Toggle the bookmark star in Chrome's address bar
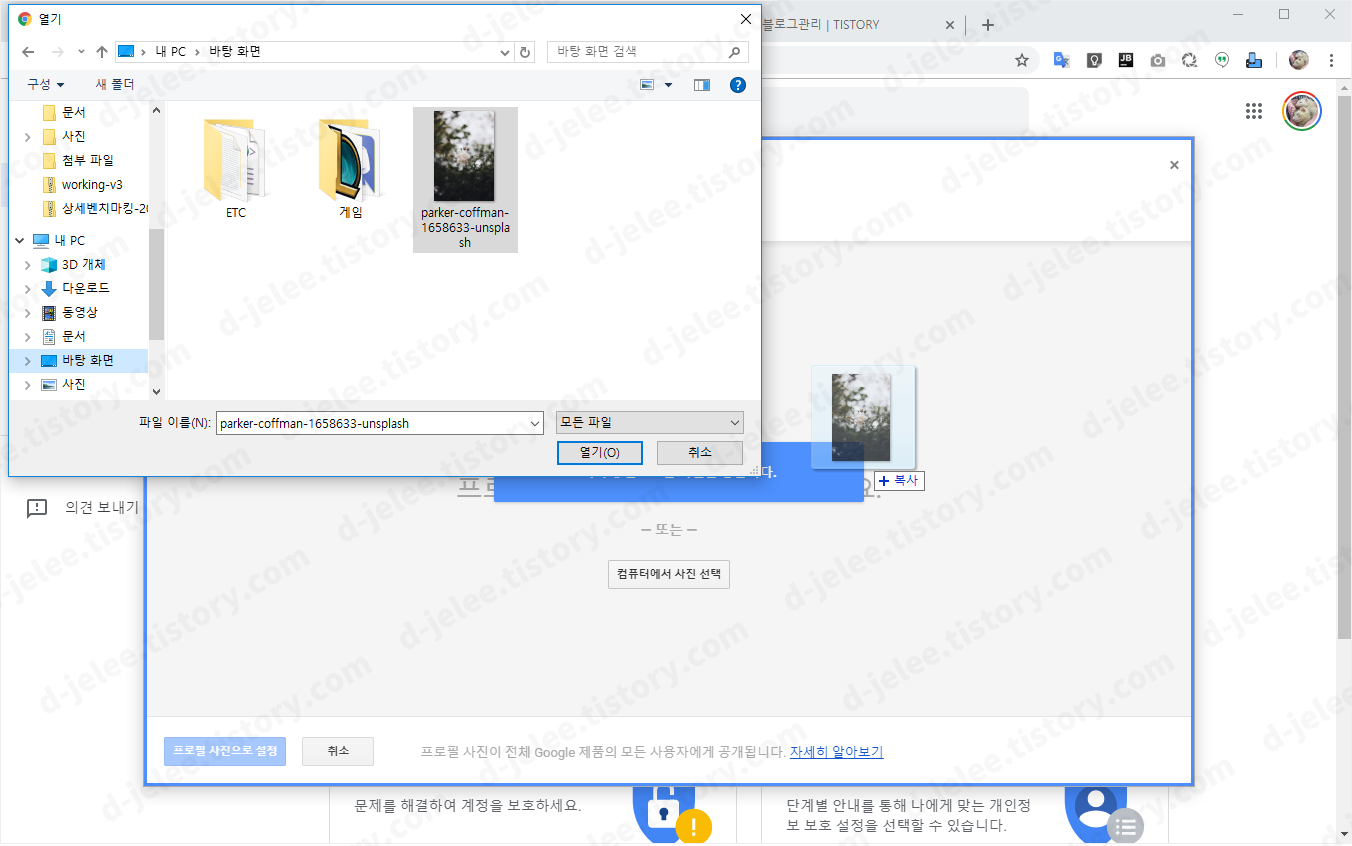1352x846 pixels. pos(1022,60)
